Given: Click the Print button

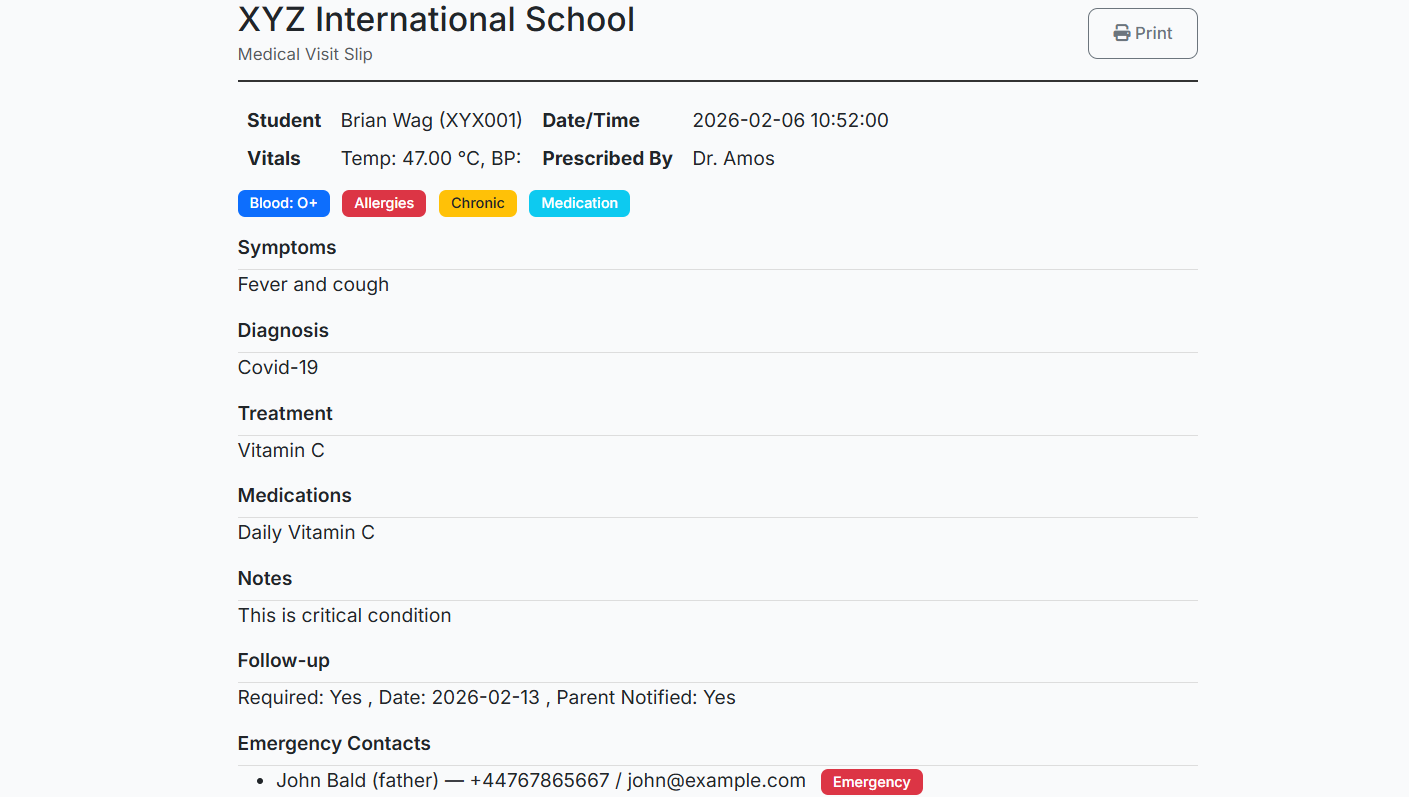Looking at the screenshot, I should click(1142, 34).
